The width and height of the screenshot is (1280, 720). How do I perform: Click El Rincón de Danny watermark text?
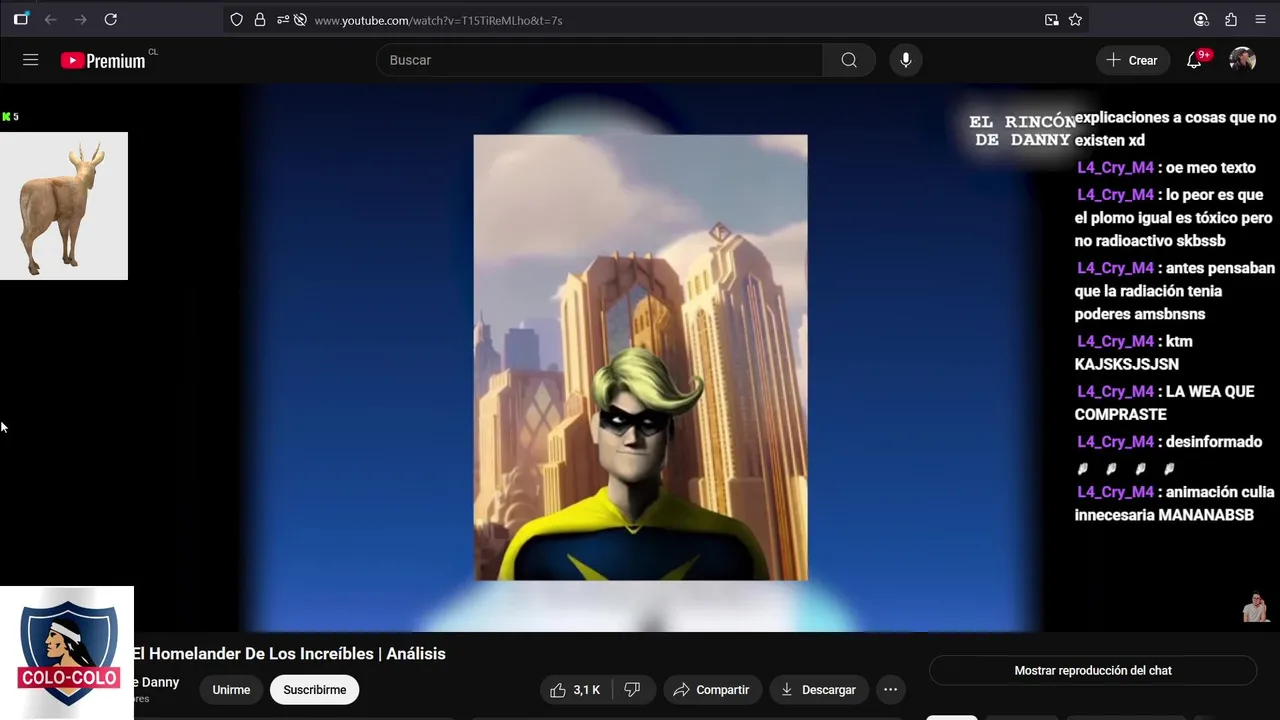click(1022, 131)
